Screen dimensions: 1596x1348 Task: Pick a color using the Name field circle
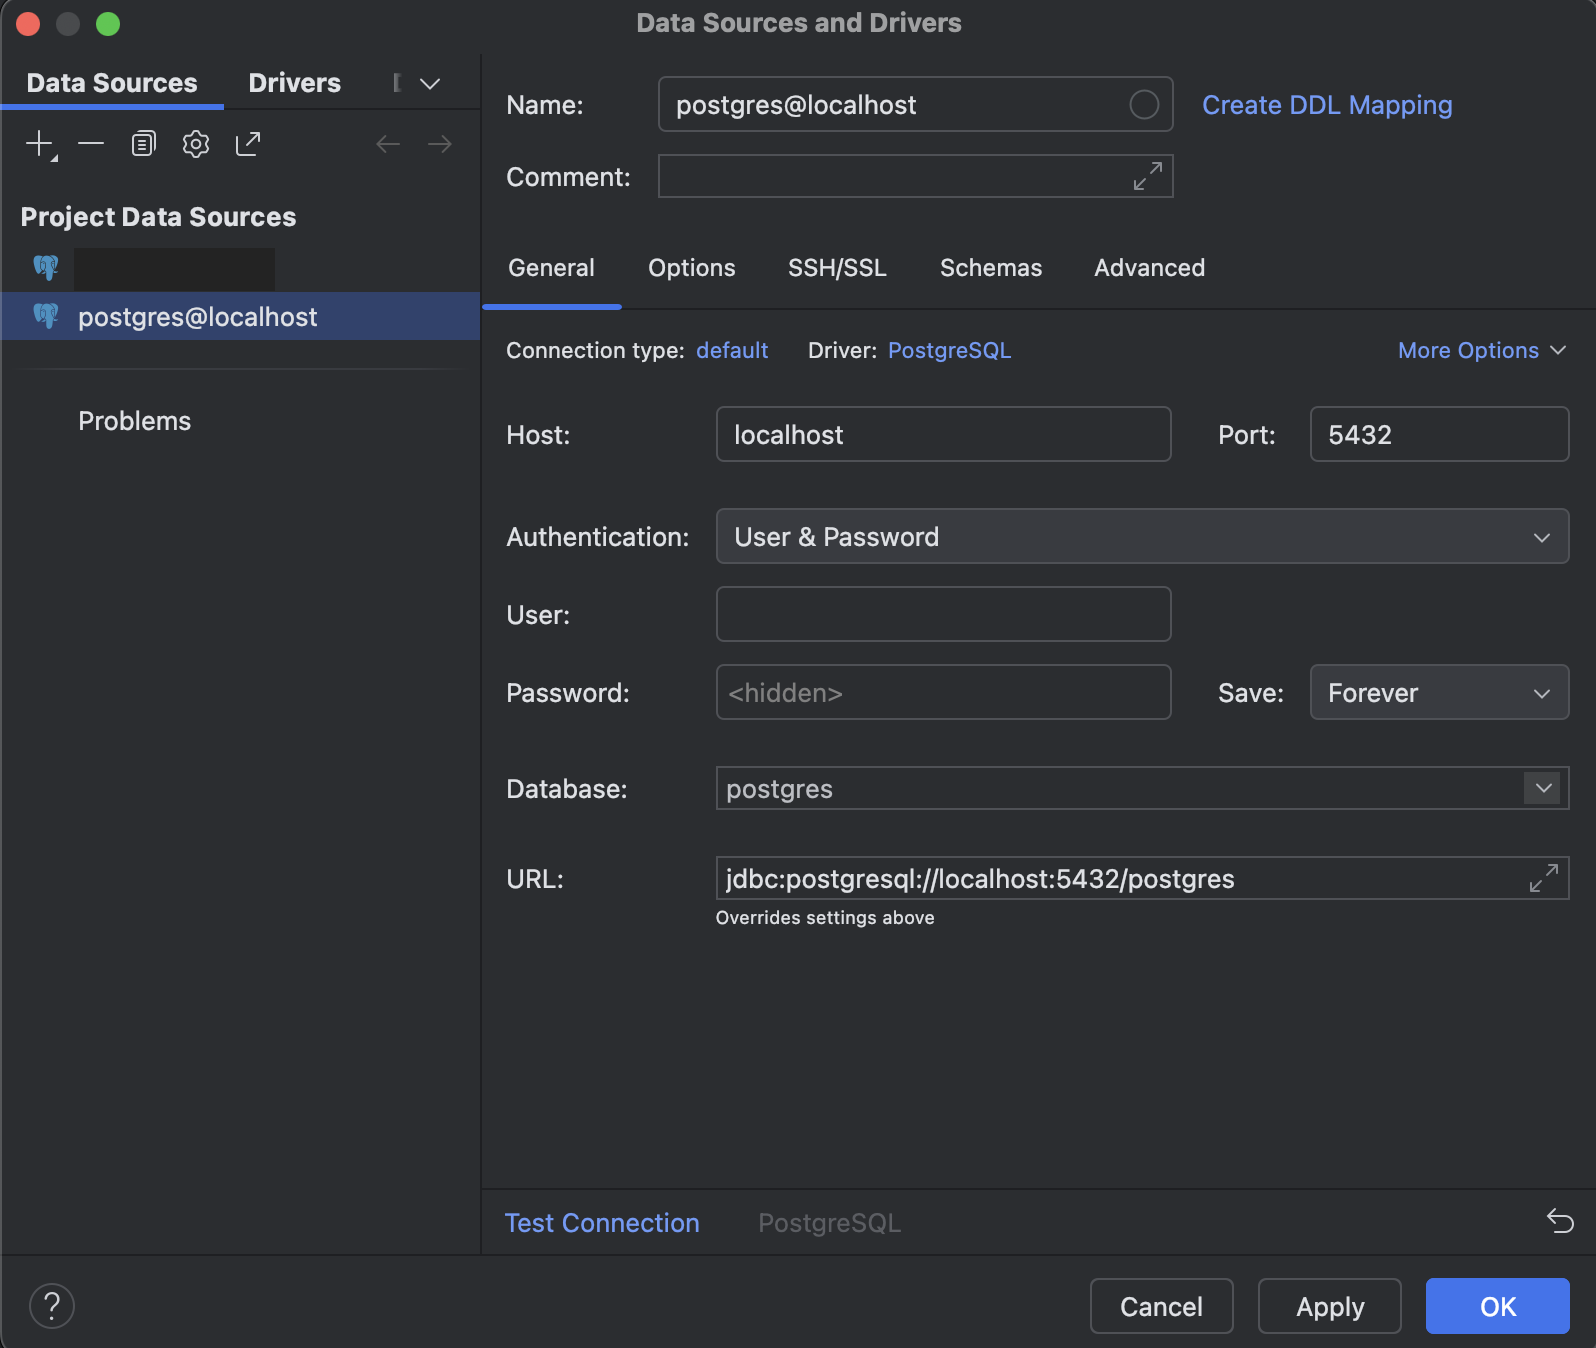(1144, 104)
